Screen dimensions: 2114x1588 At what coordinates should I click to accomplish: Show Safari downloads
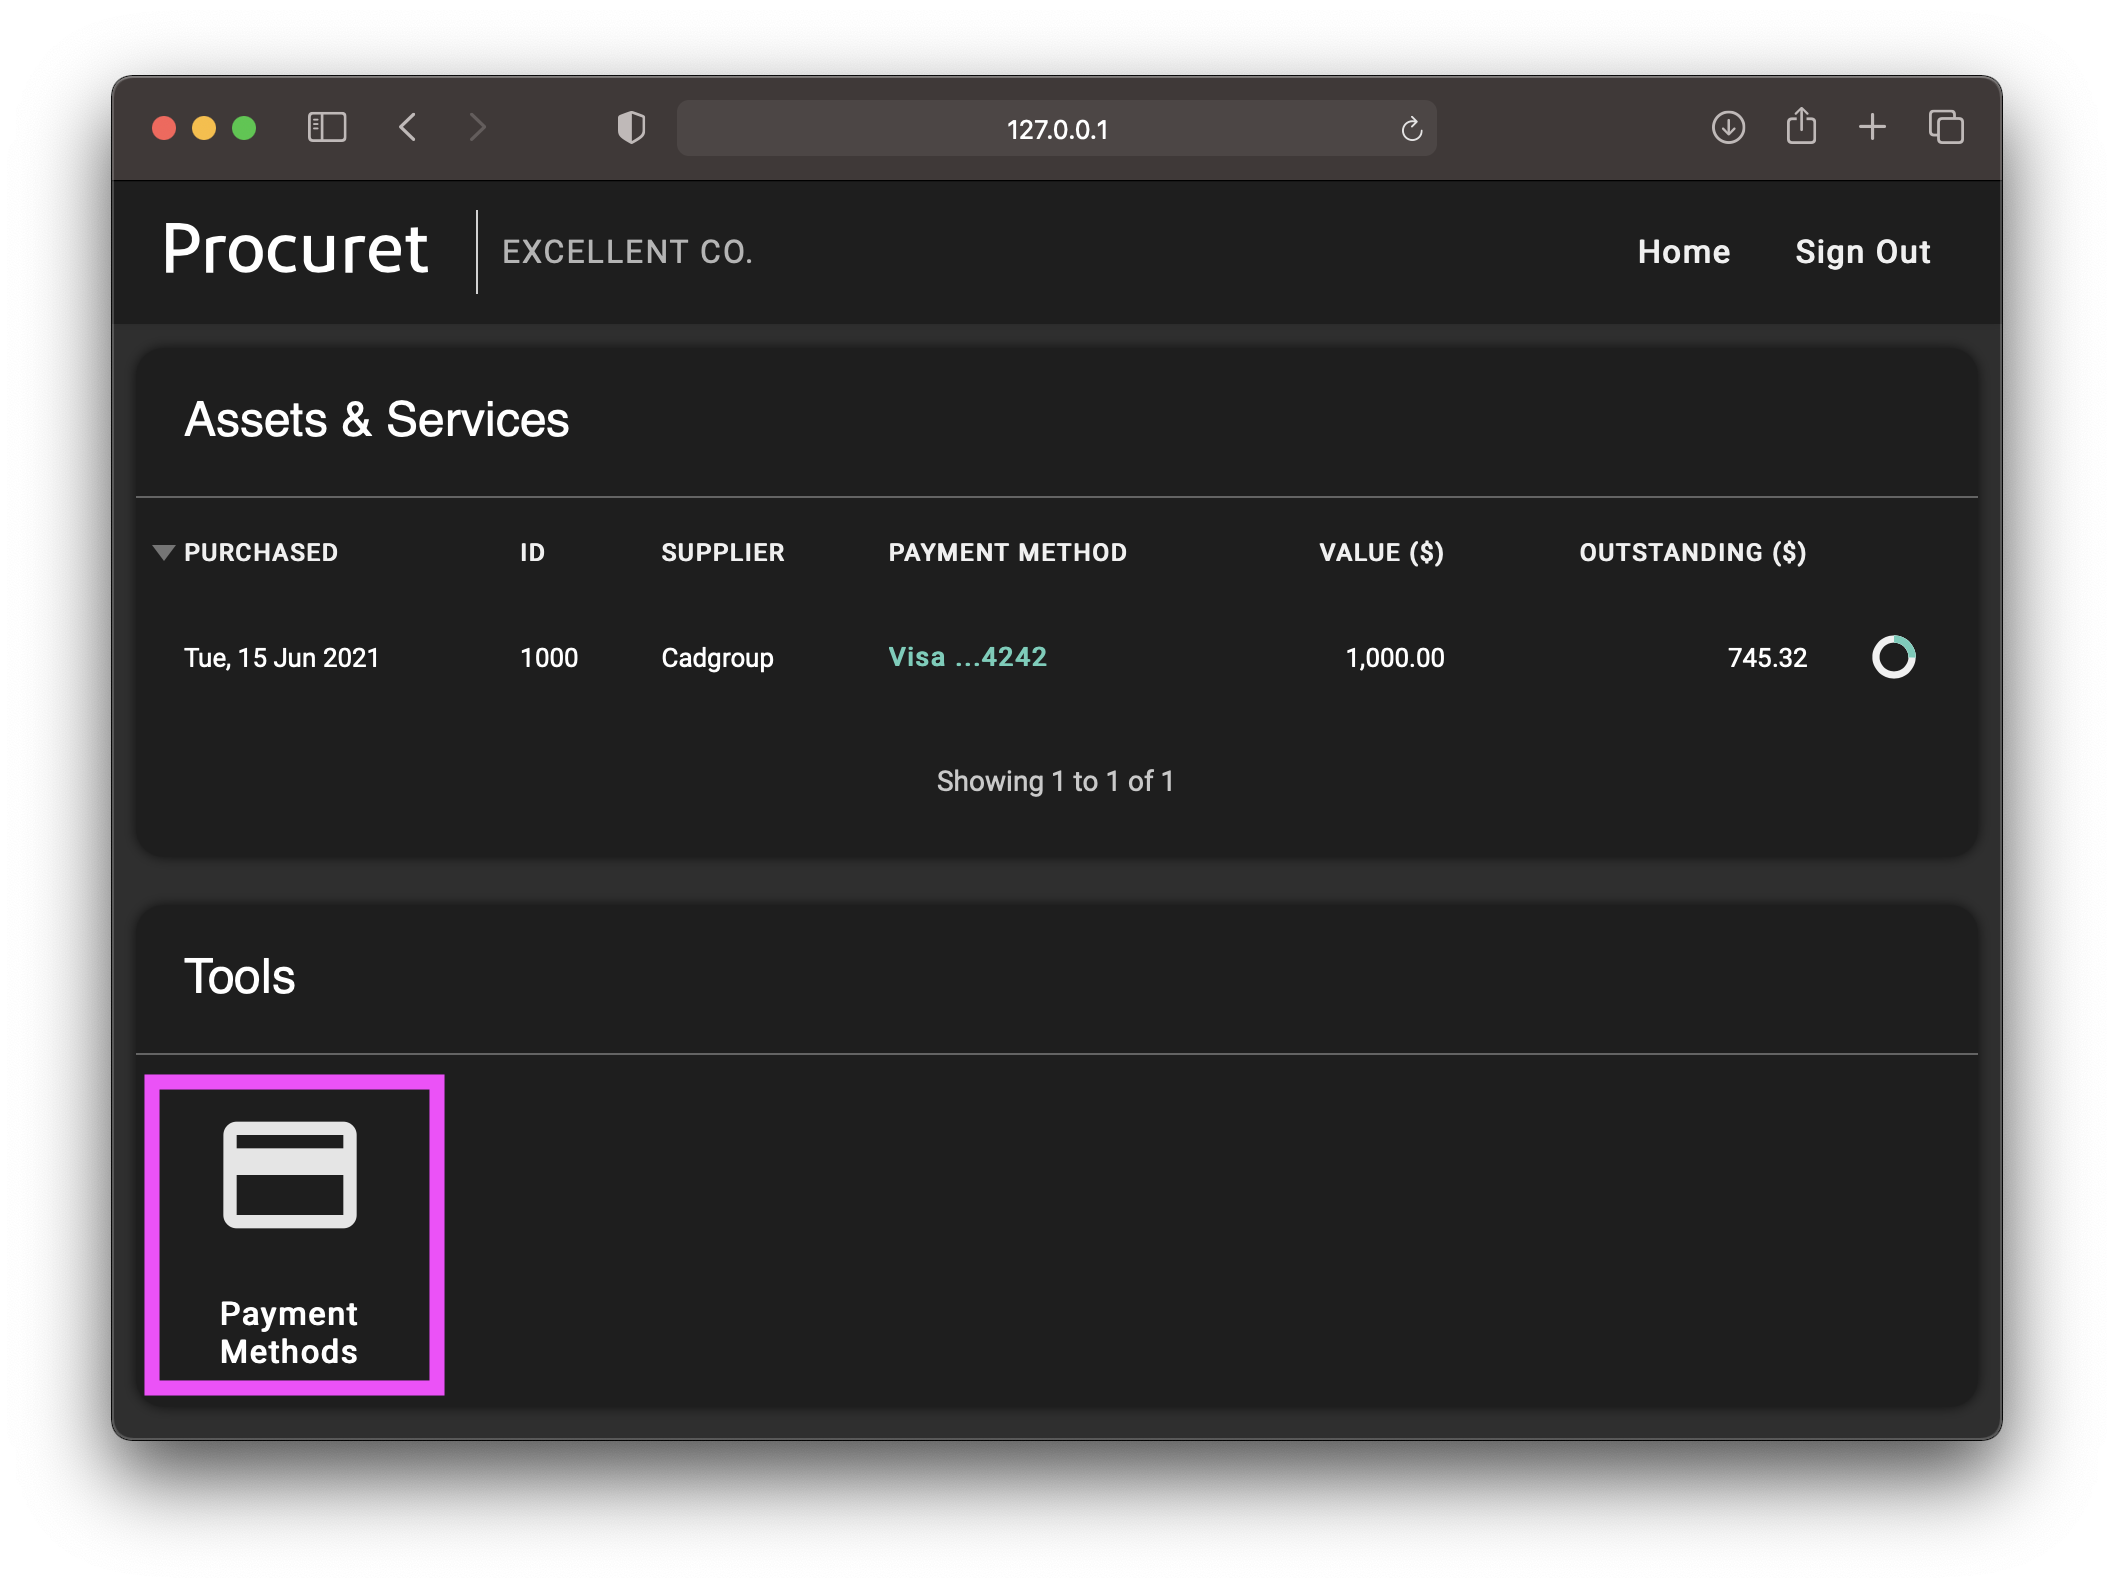pos(1728,128)
